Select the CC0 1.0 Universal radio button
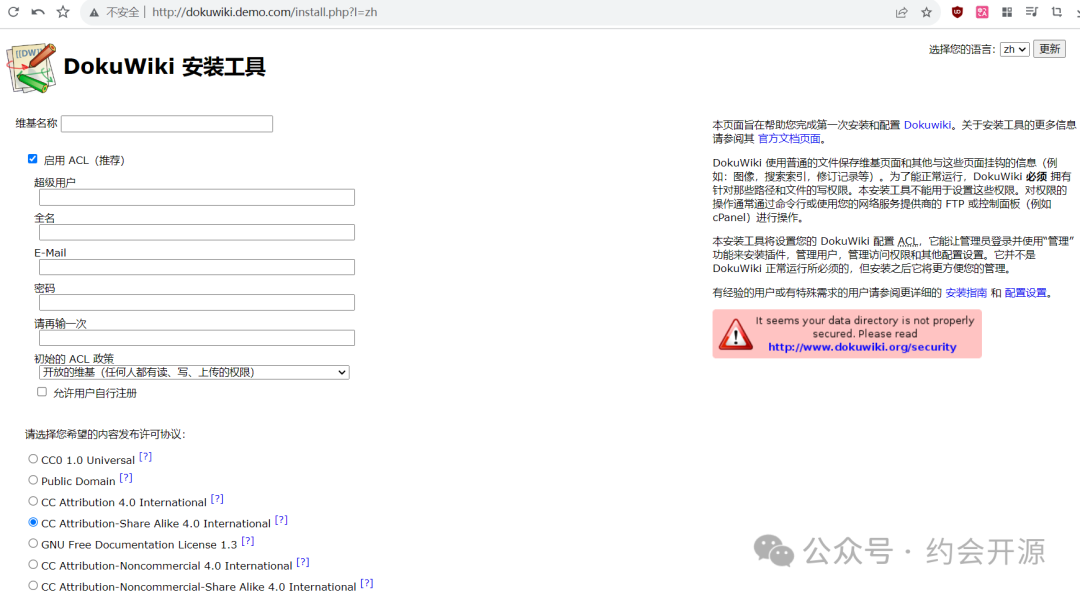 tap(33, 459)
